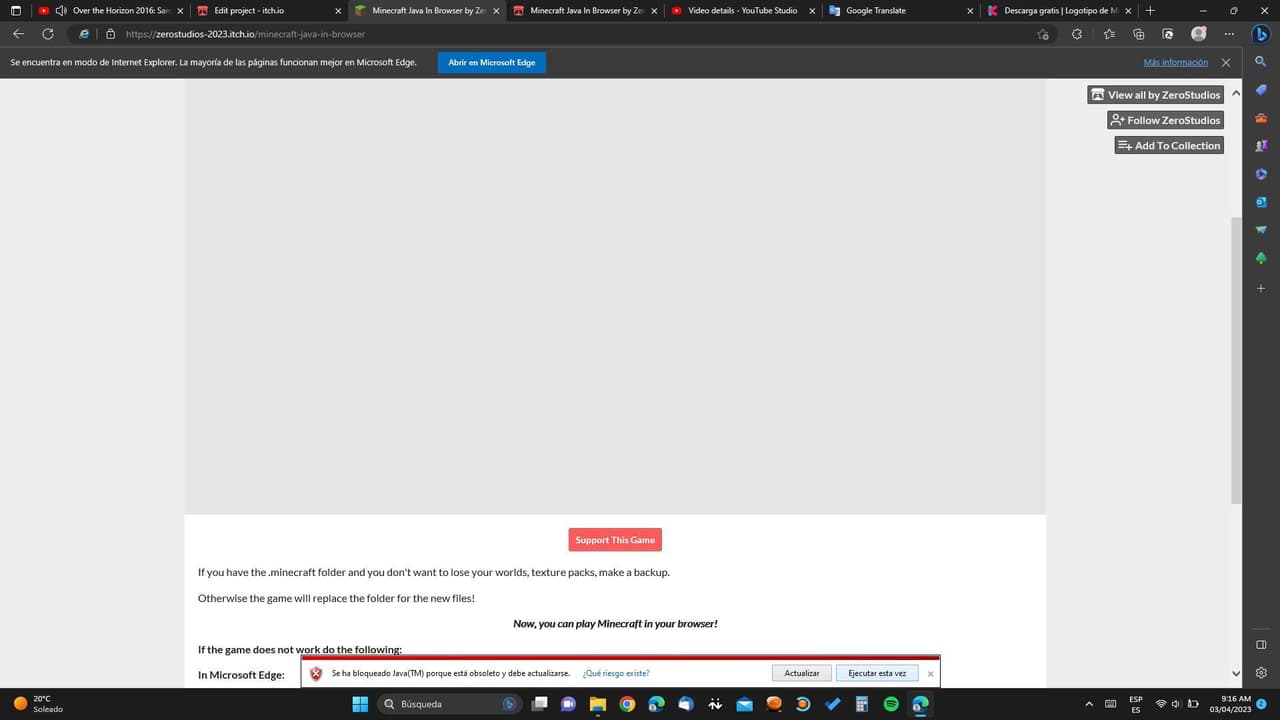Open the sidebar Tools briefcase icon
Viewport: 1280px width, 720px height.
(1261, 118)
